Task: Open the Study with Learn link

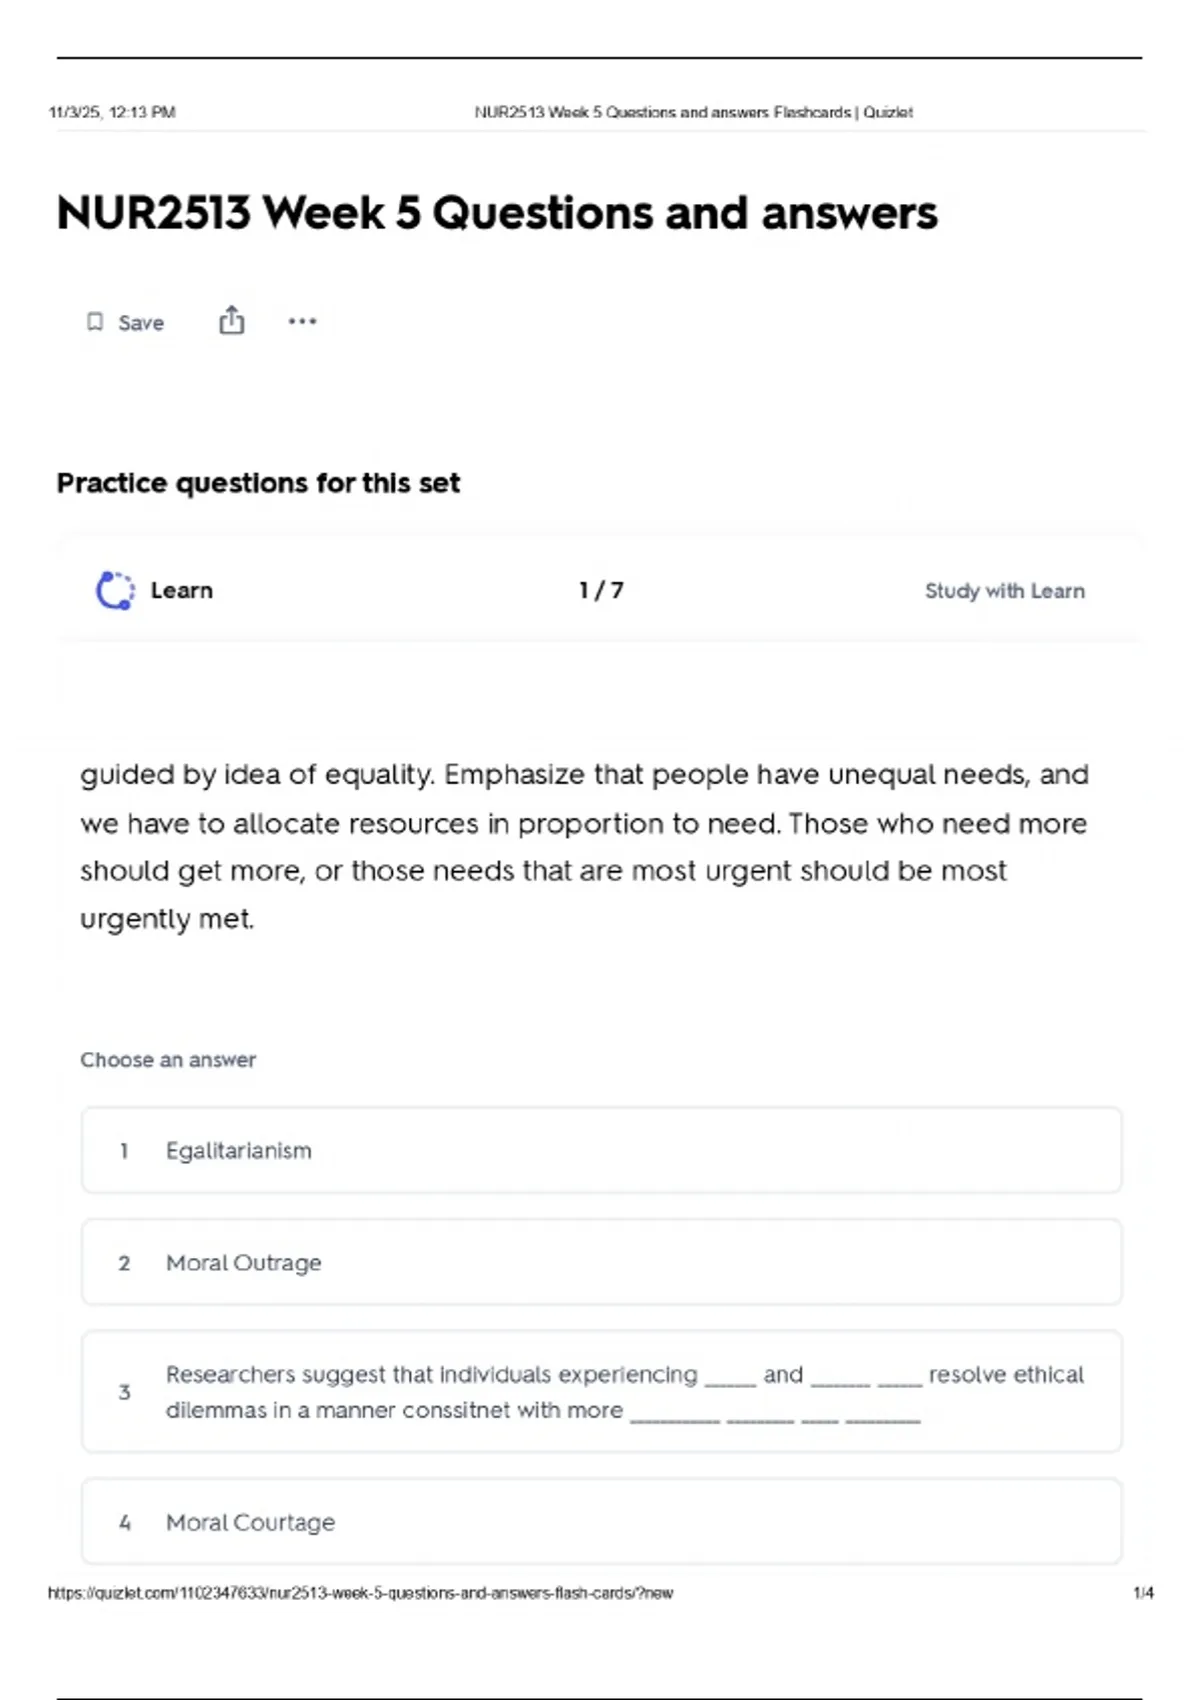Action: click(x=1004, y=591)
